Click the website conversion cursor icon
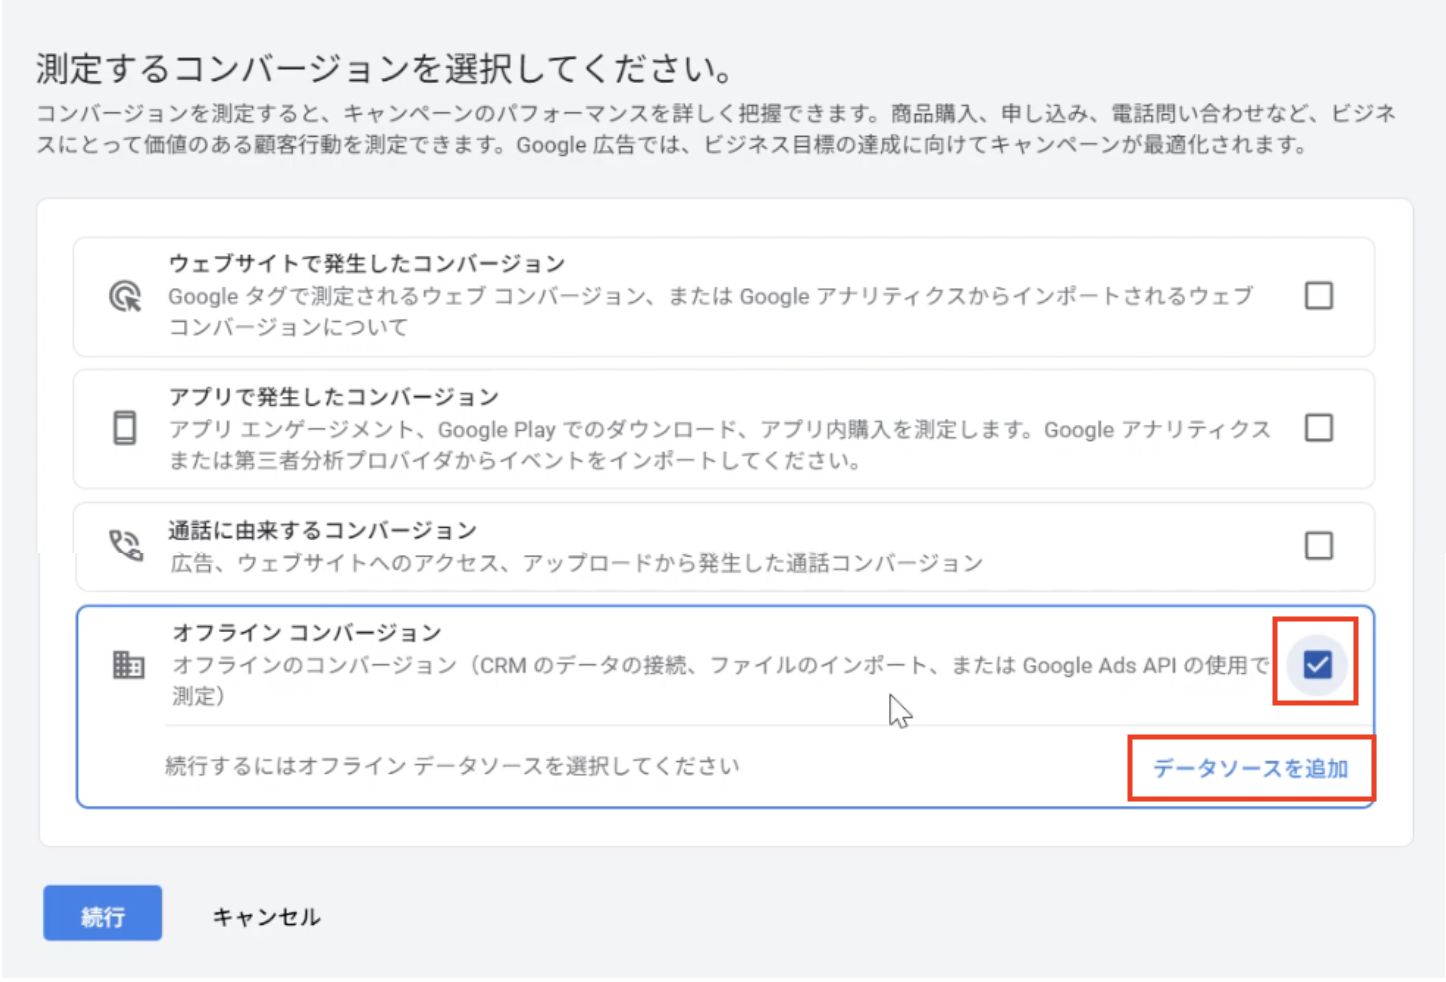Viewport: 1446px width, 982px height. (124, 297)
